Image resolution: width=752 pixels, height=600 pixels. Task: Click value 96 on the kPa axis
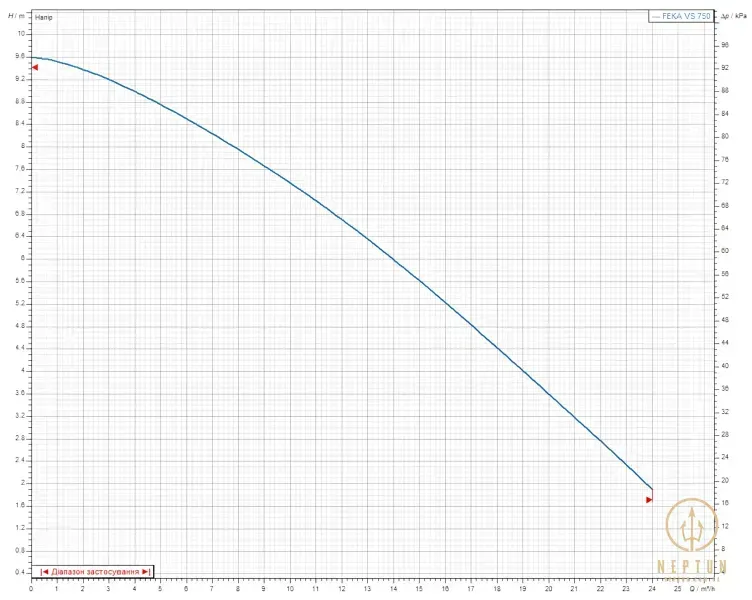[x=725, y=45]
